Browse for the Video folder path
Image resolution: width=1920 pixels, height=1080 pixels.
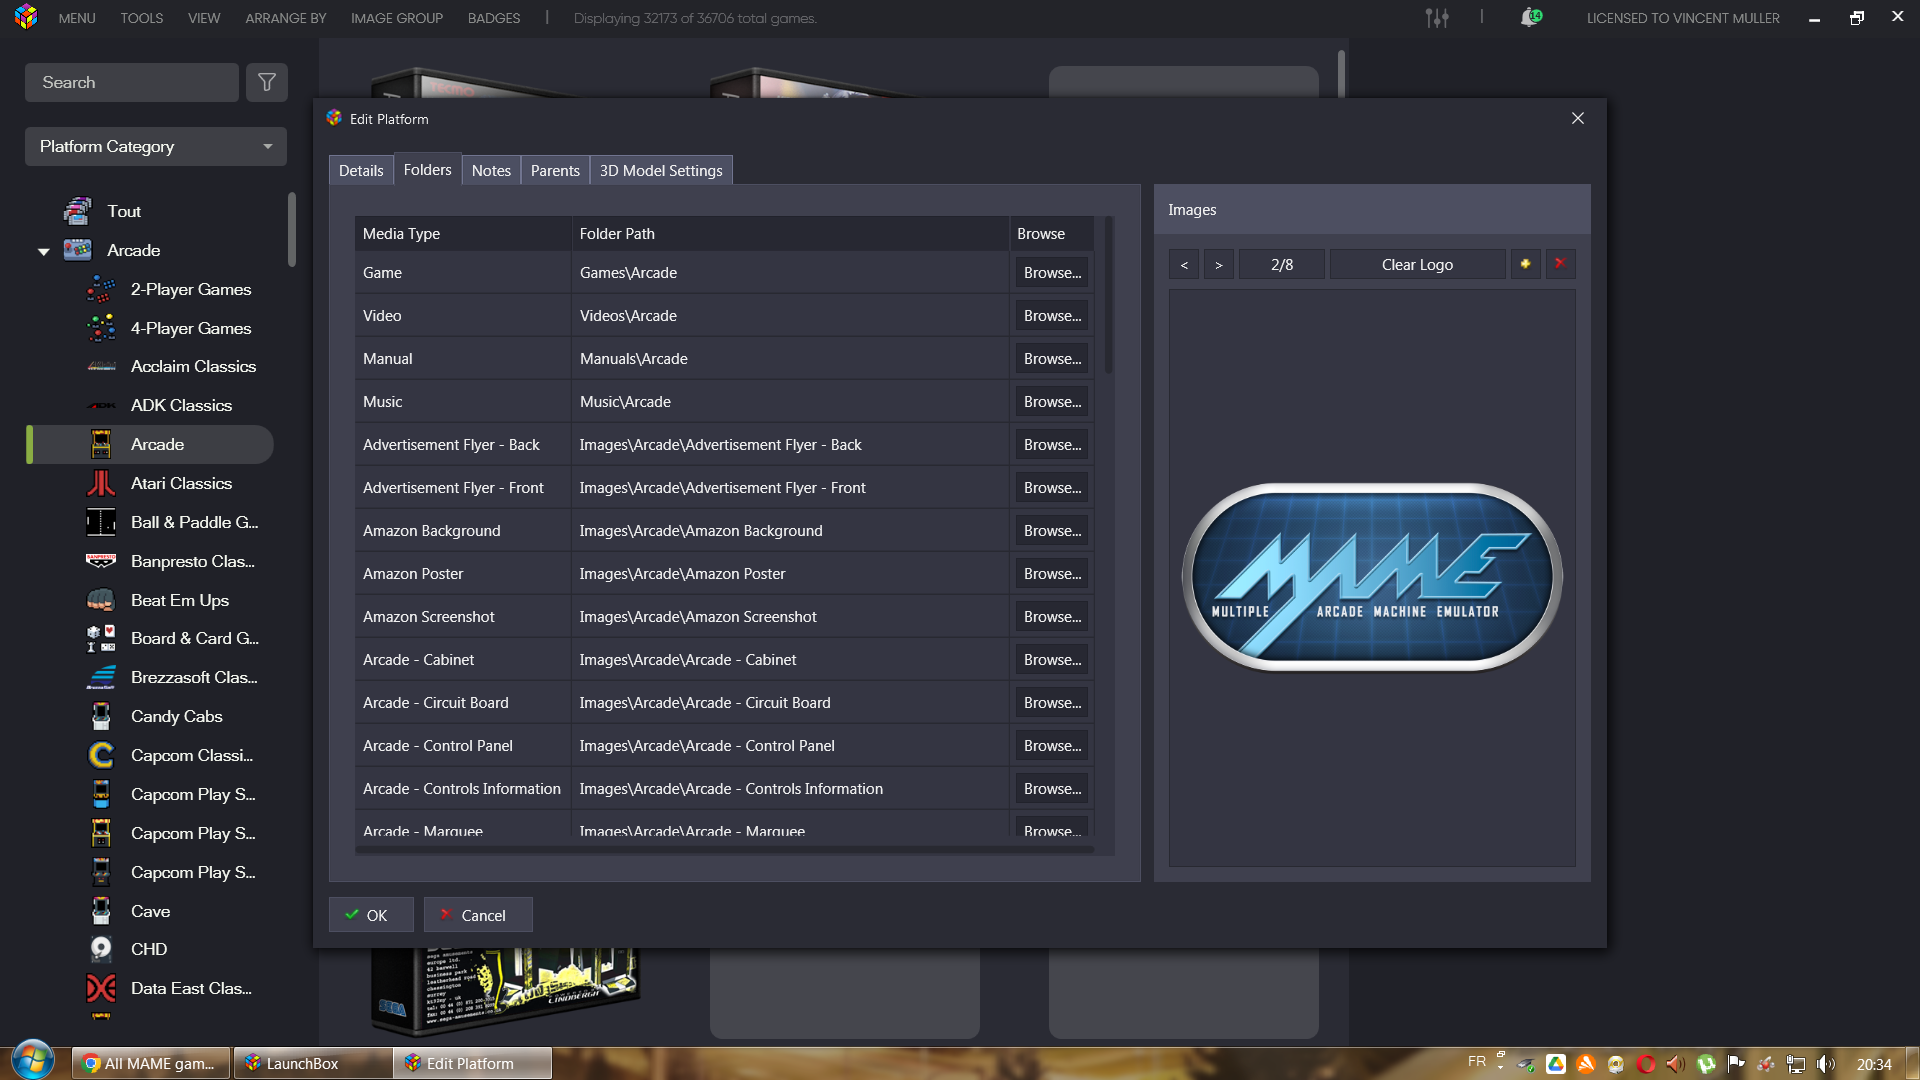tap(1052, 315)
